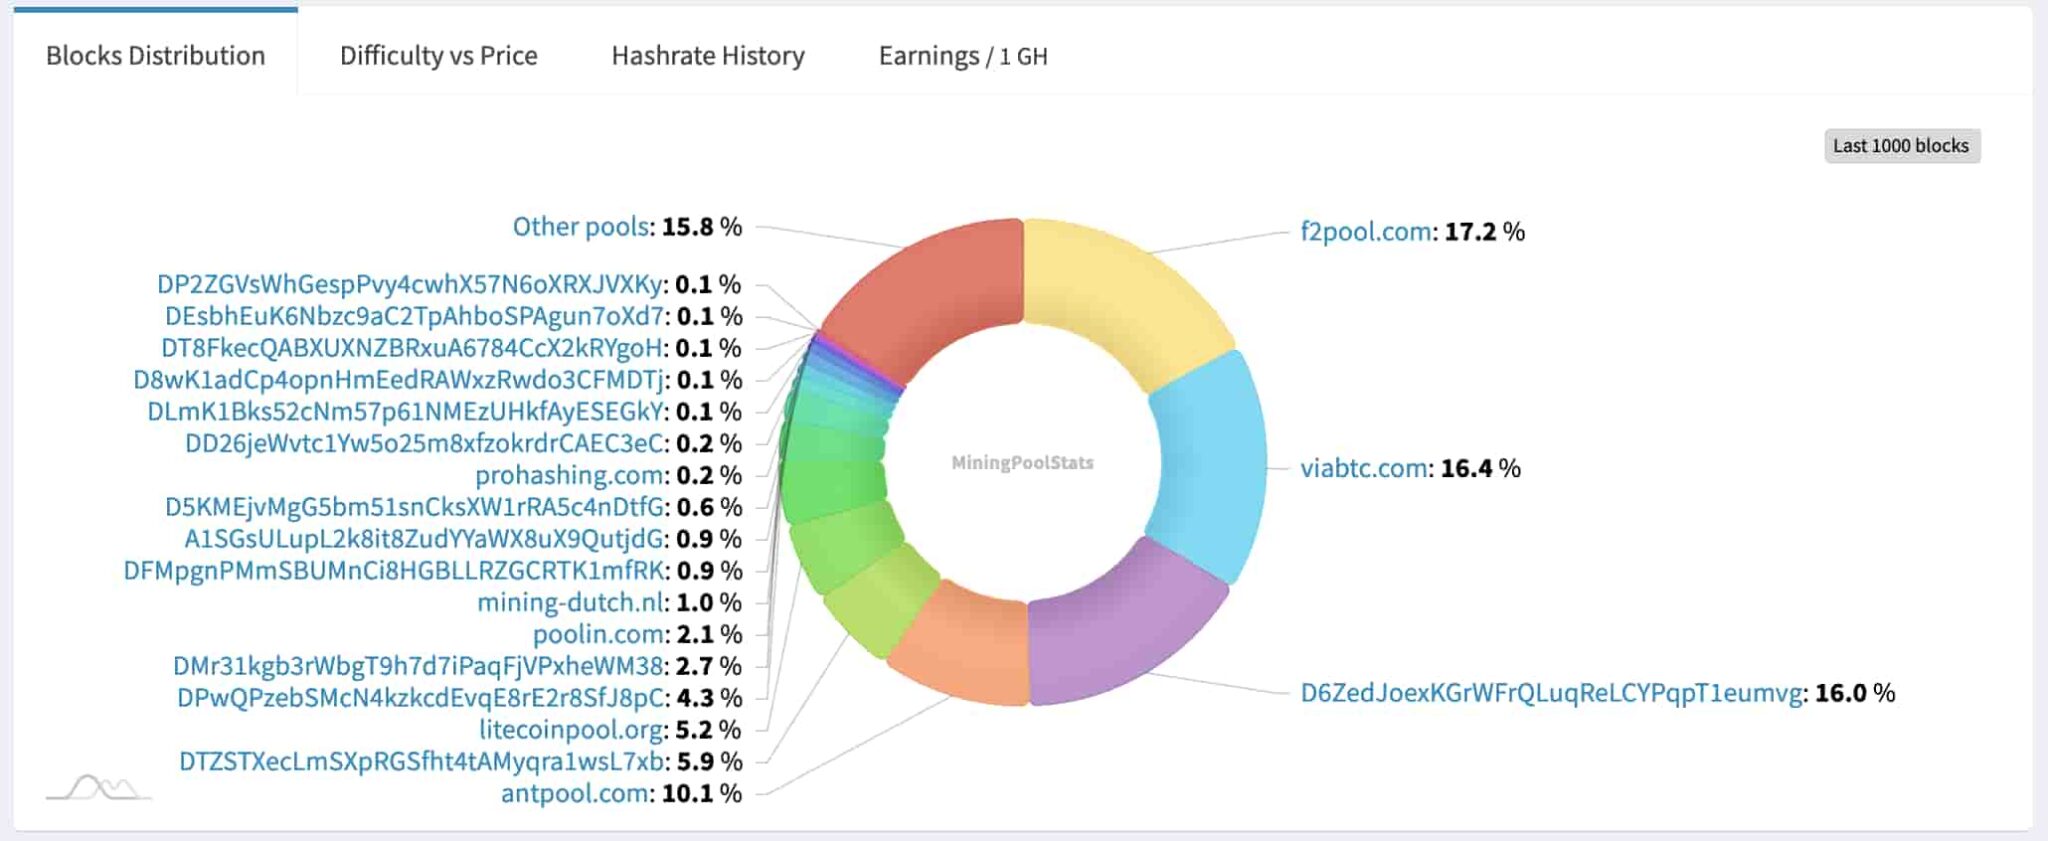Open the litecoinpool.org link
2048x841 pixels.
pos(571,730)
